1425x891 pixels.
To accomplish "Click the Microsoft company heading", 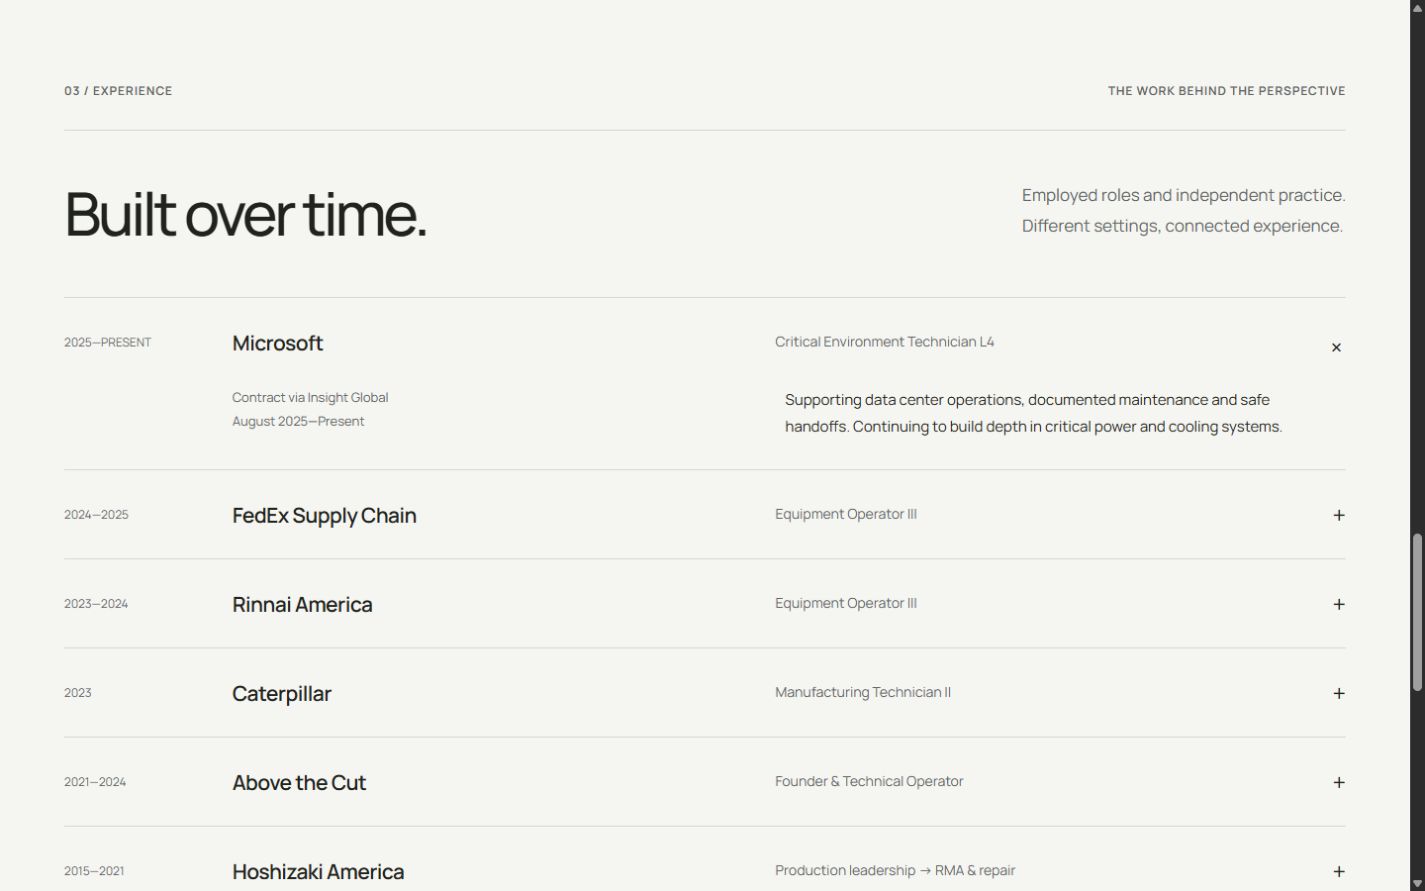I will (277, 343).
